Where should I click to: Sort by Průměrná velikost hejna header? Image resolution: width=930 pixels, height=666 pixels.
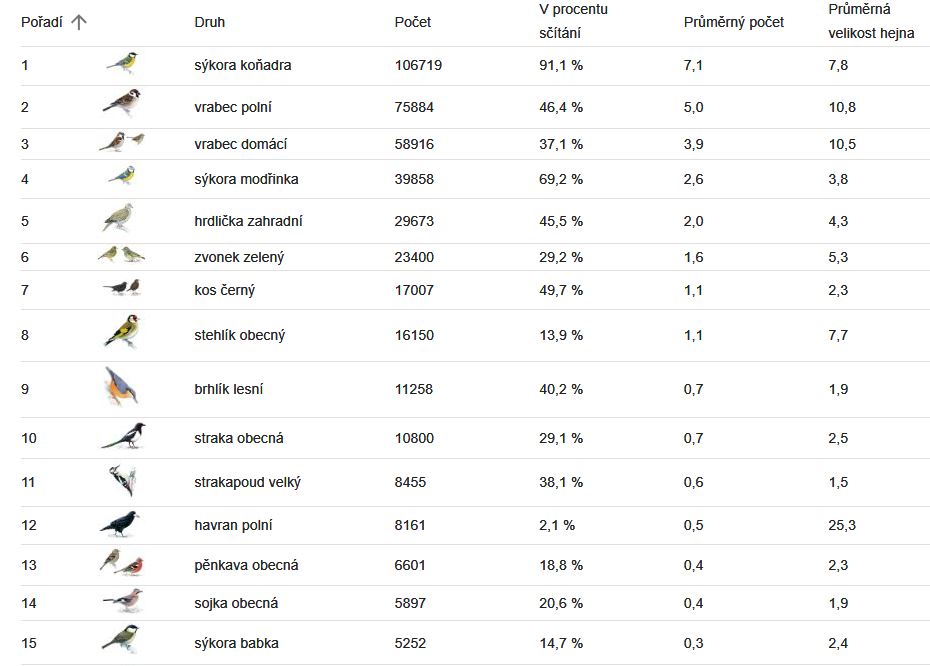871,21
